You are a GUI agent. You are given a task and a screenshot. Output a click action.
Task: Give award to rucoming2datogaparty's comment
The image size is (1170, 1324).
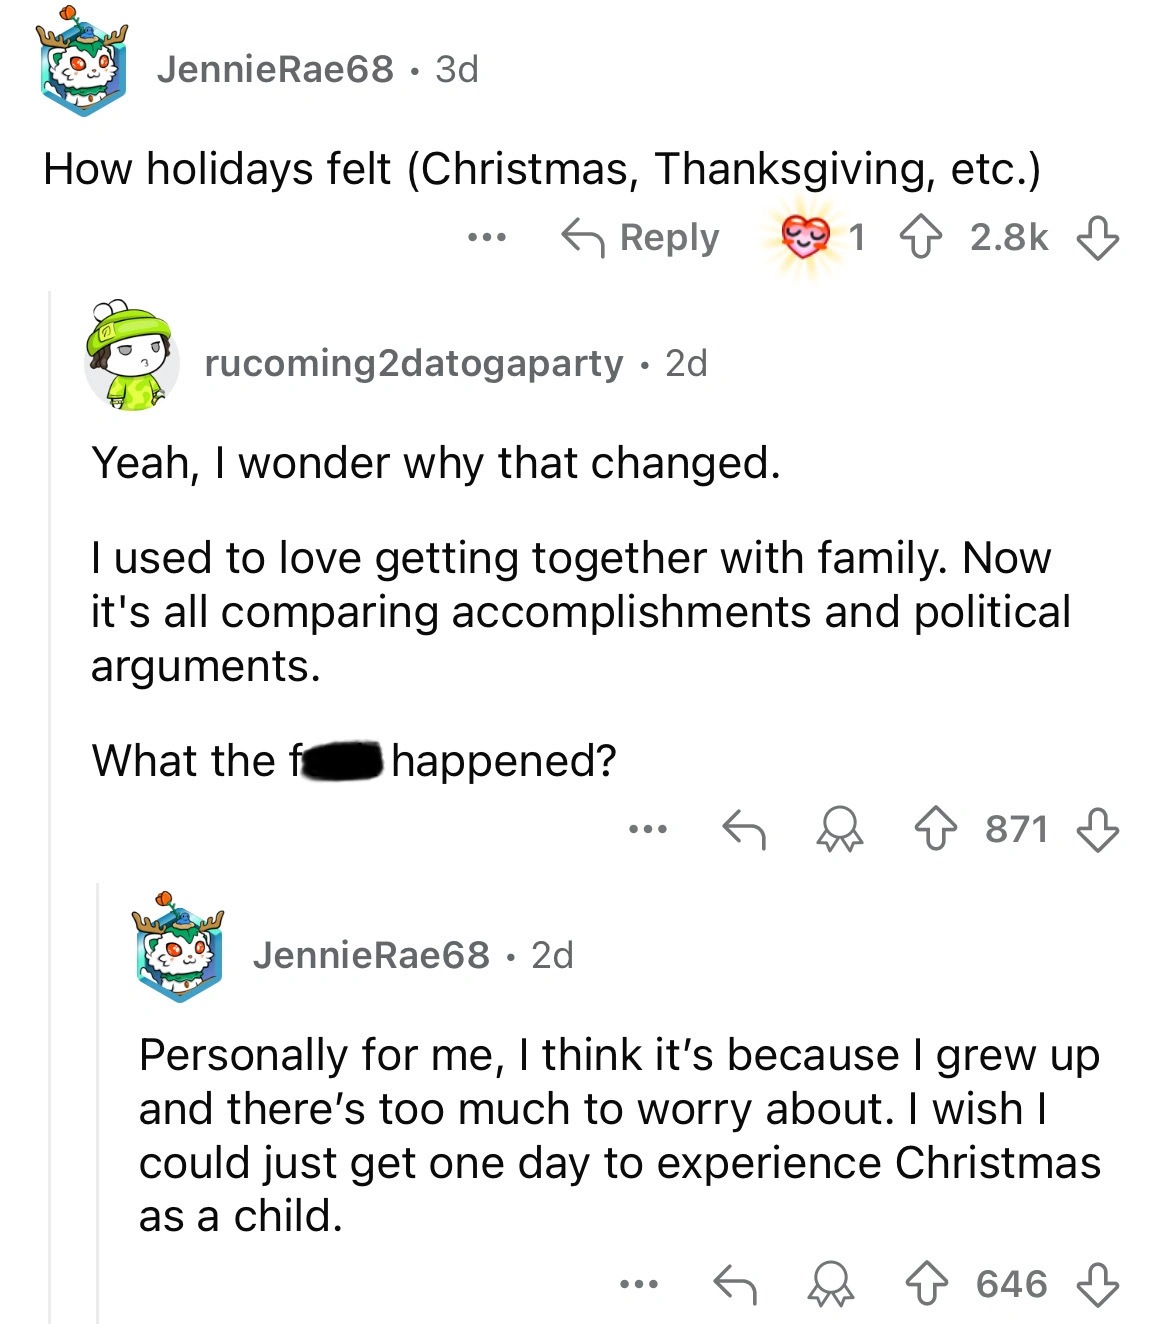tap(840, 829)
